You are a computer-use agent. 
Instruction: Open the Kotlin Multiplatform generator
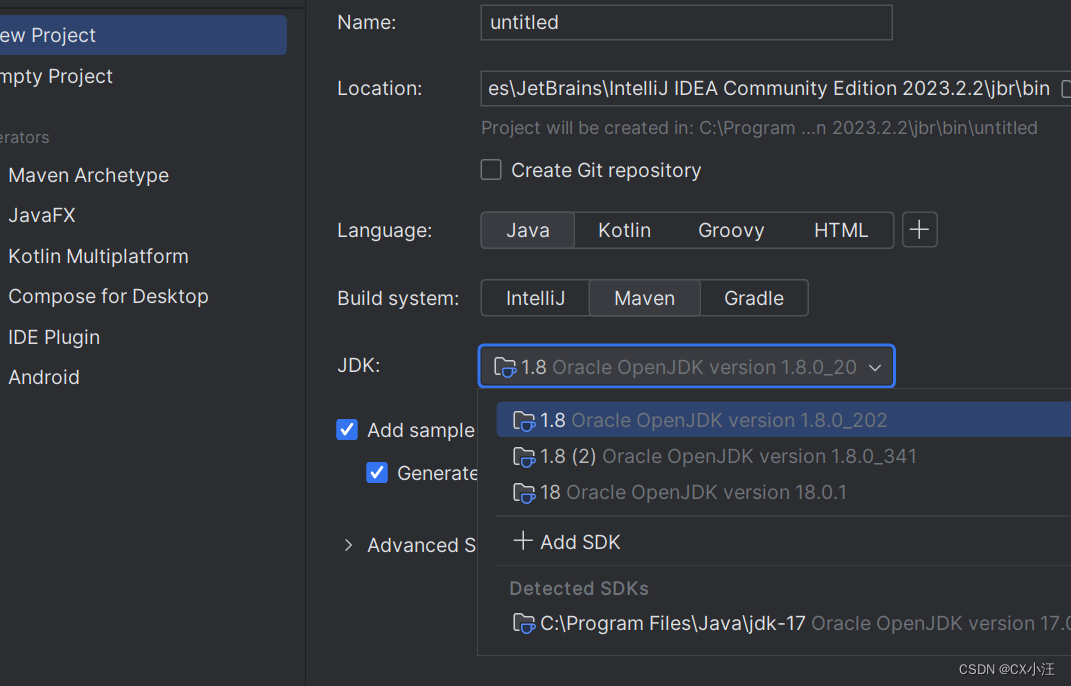pos(98,256)
